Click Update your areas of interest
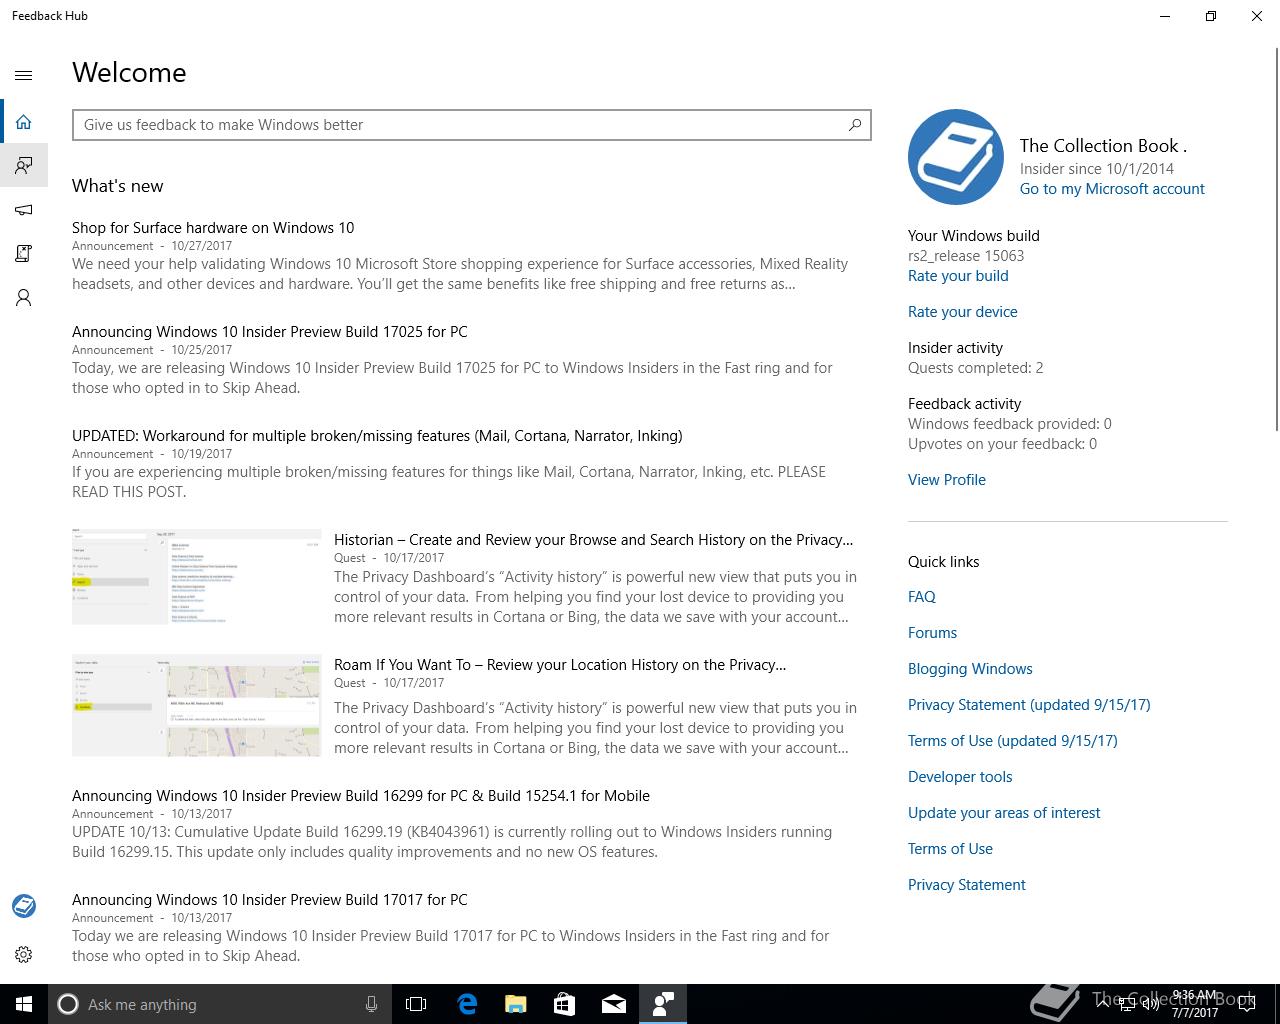Viewport: 1280px width, 1024px height. tap(1004, 813)
